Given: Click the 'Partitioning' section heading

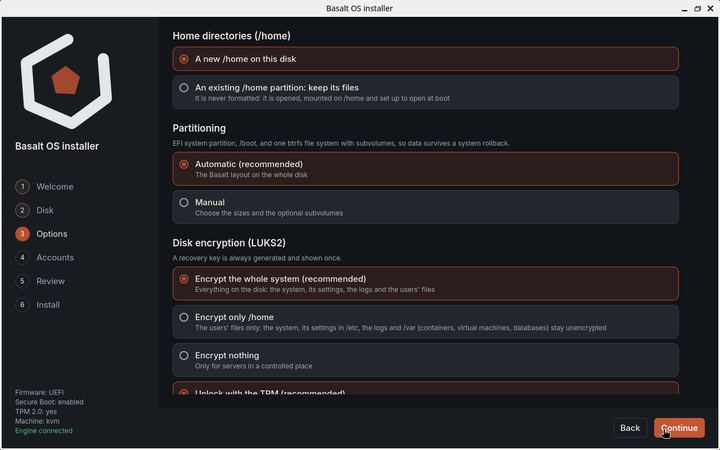Looking at the screenshot, I should pos(199,128).
